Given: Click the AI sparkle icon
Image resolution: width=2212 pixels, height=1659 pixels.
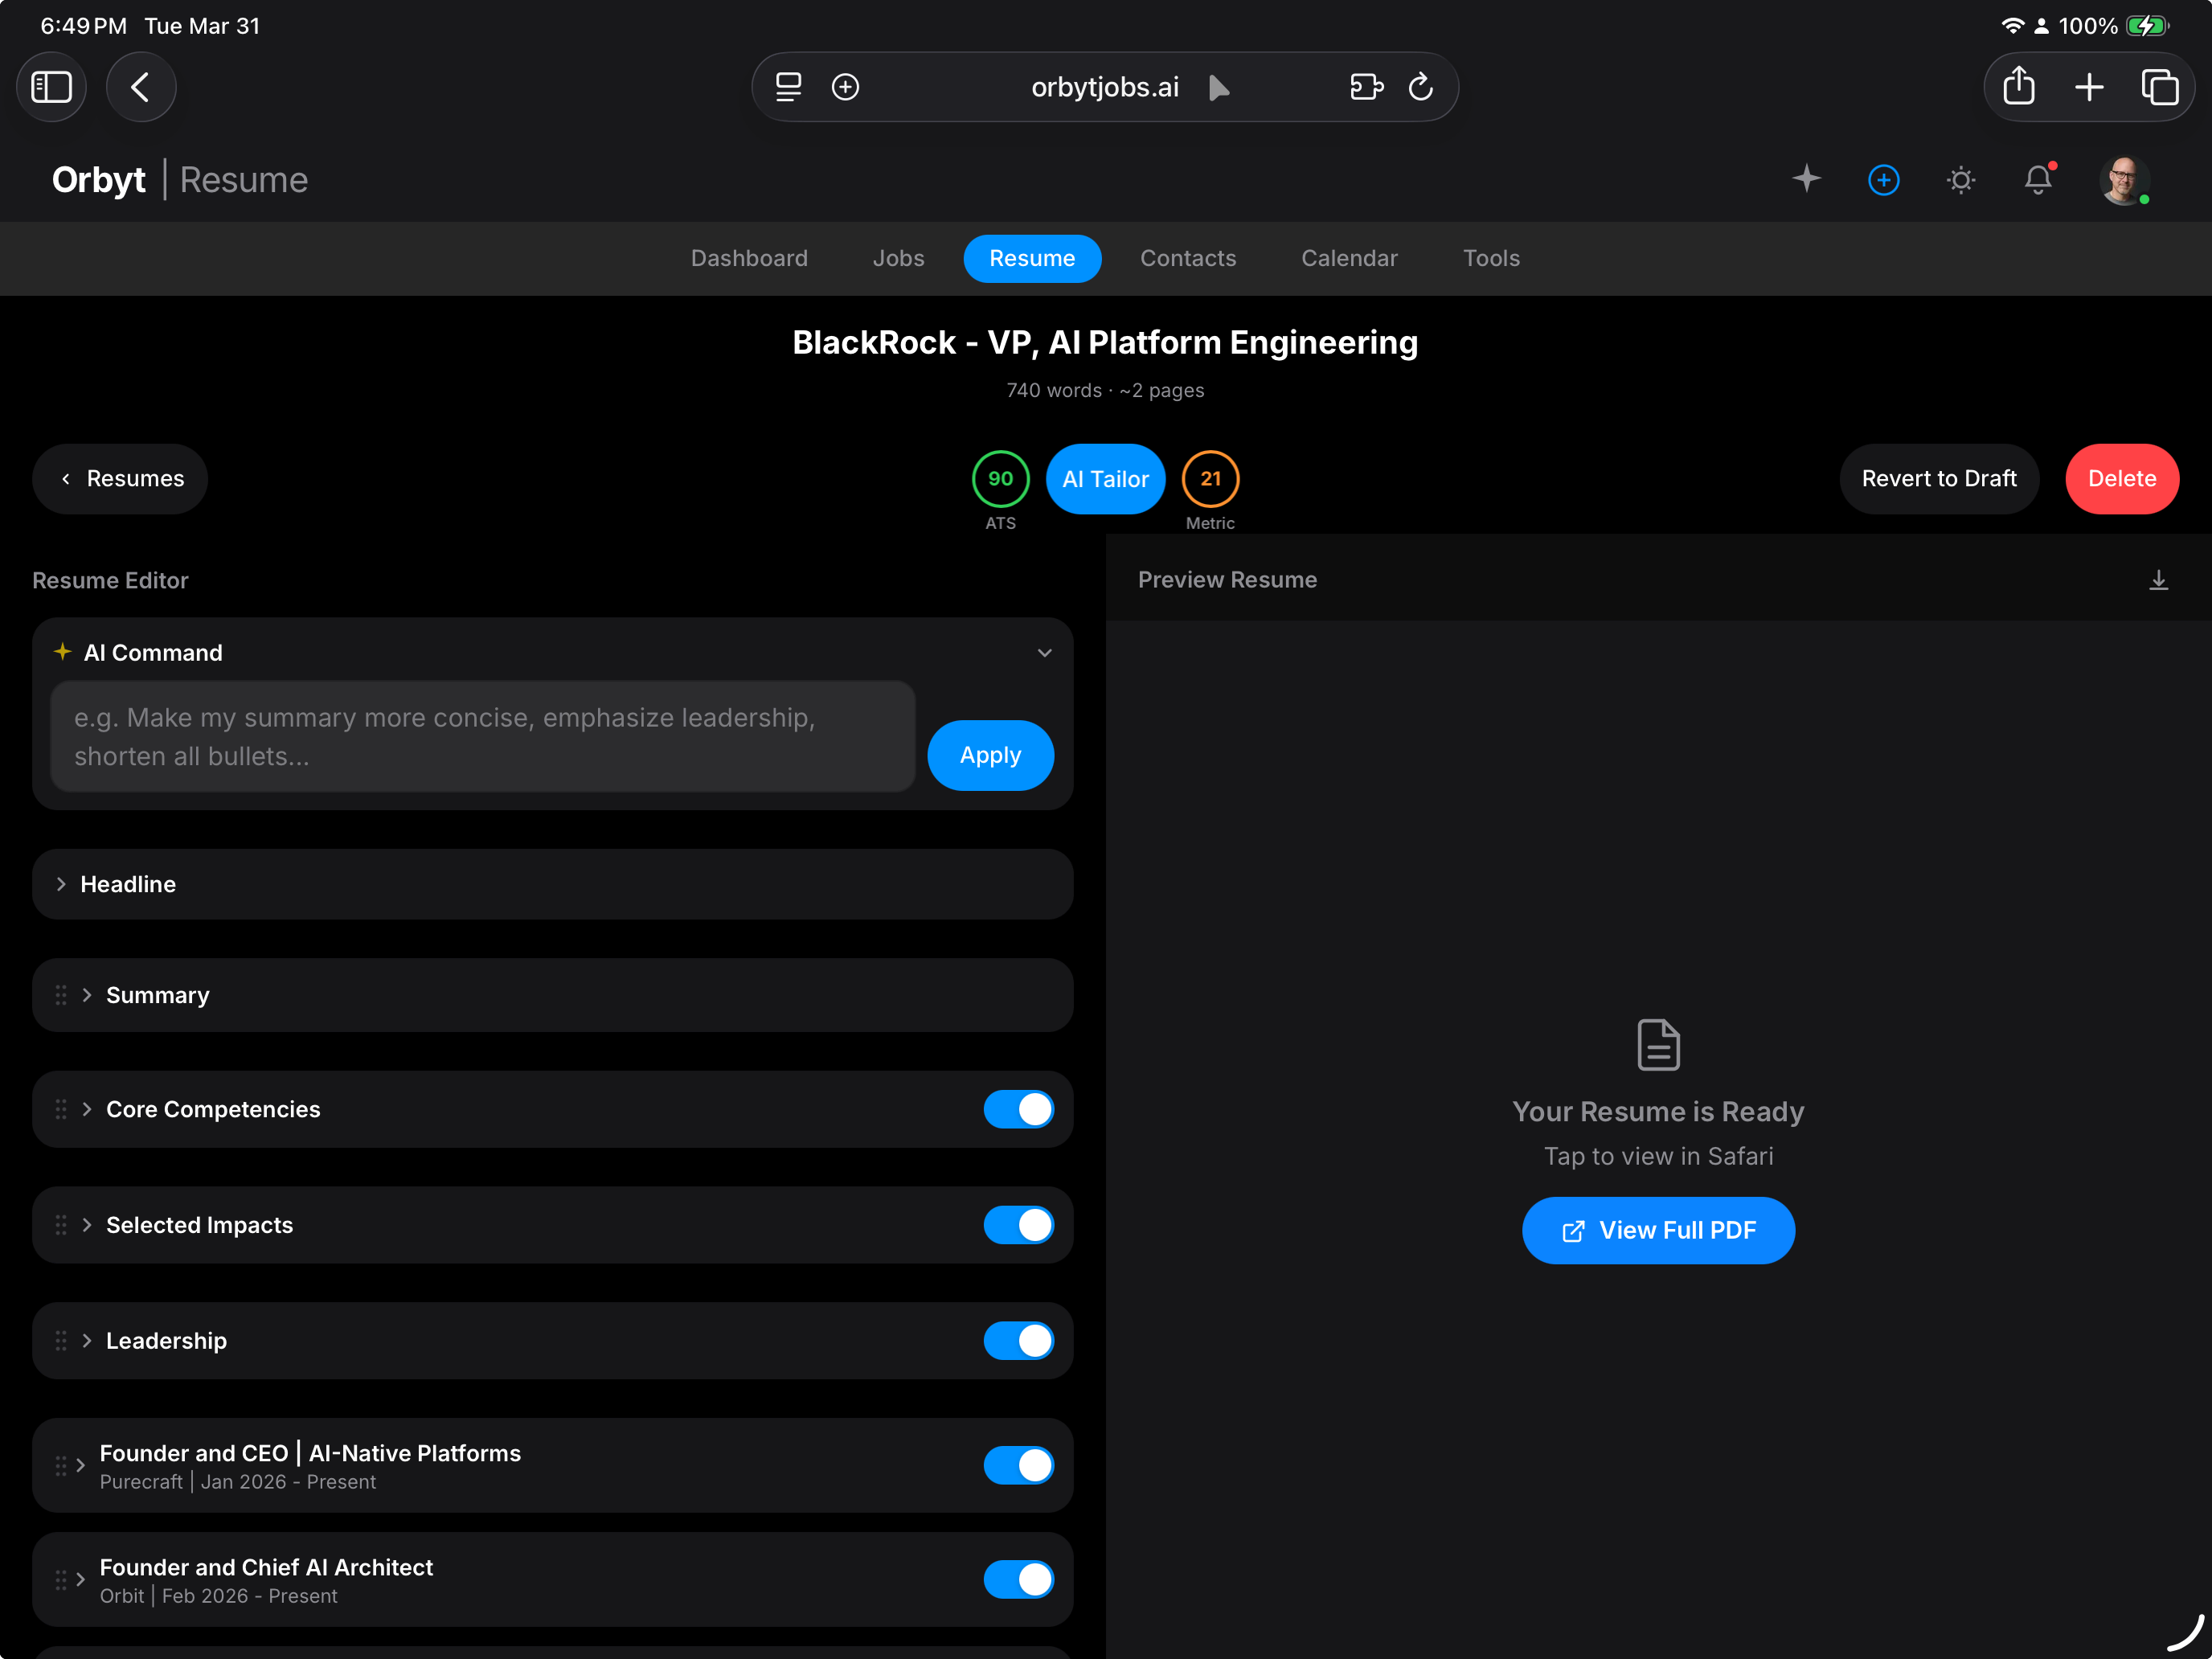Looking at the screenshot, I should pos(1806,180).
